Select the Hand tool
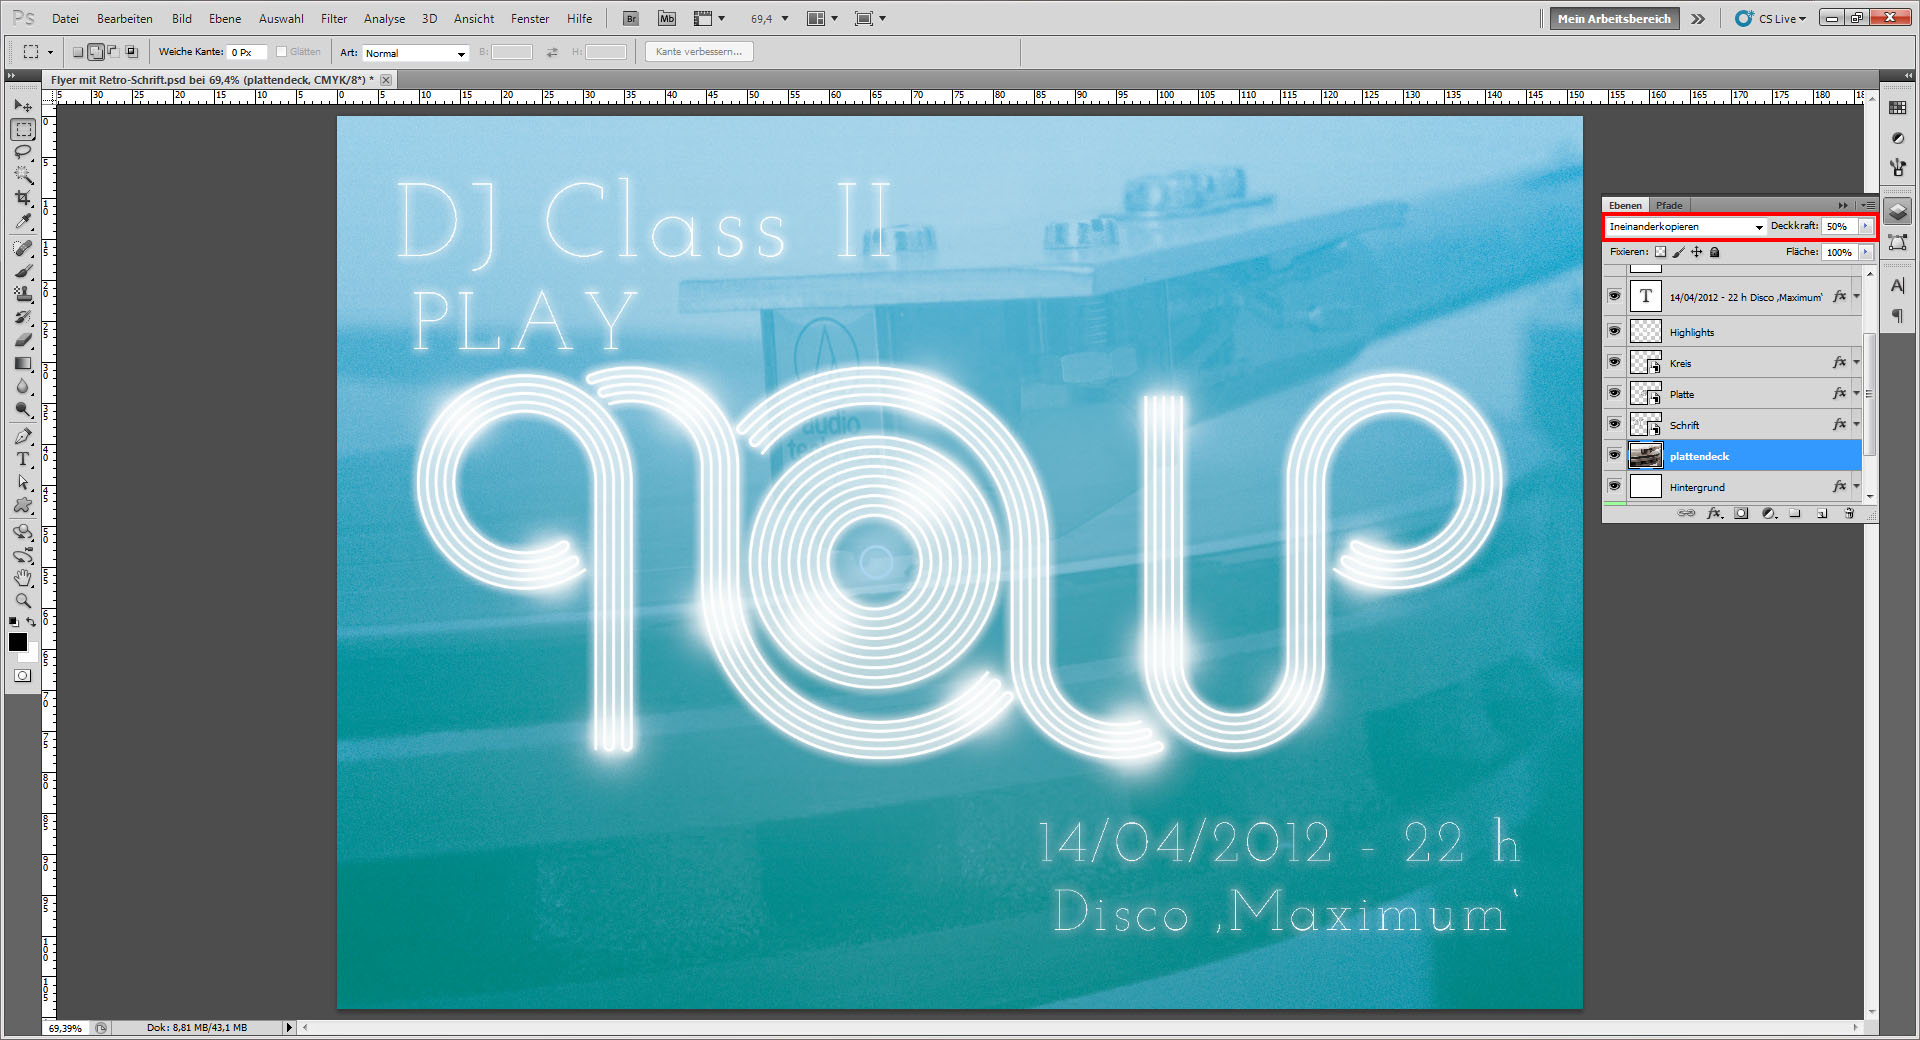Screen dimensions: 1920x1040 23,578
